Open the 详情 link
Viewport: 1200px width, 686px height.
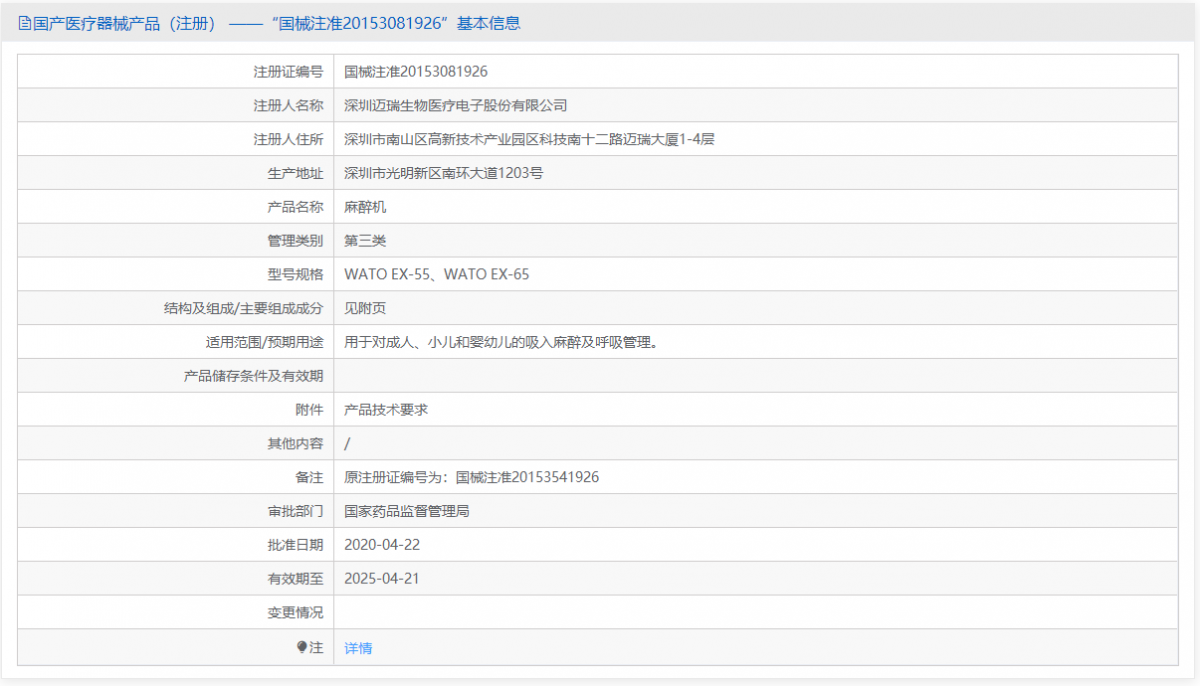358,648
